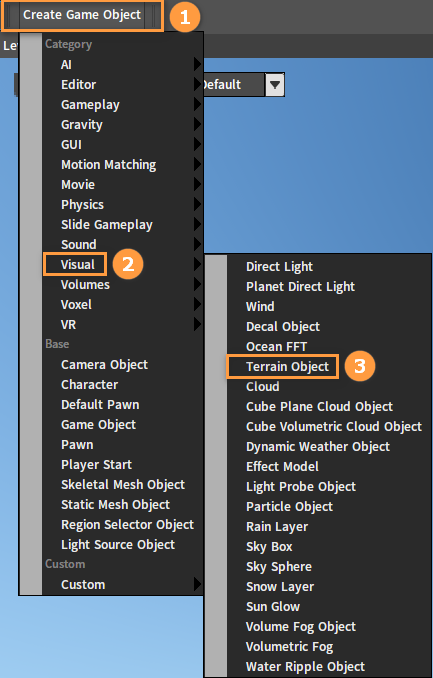
Task: Select Ocean FFT item
Action: tap(276, 347)
